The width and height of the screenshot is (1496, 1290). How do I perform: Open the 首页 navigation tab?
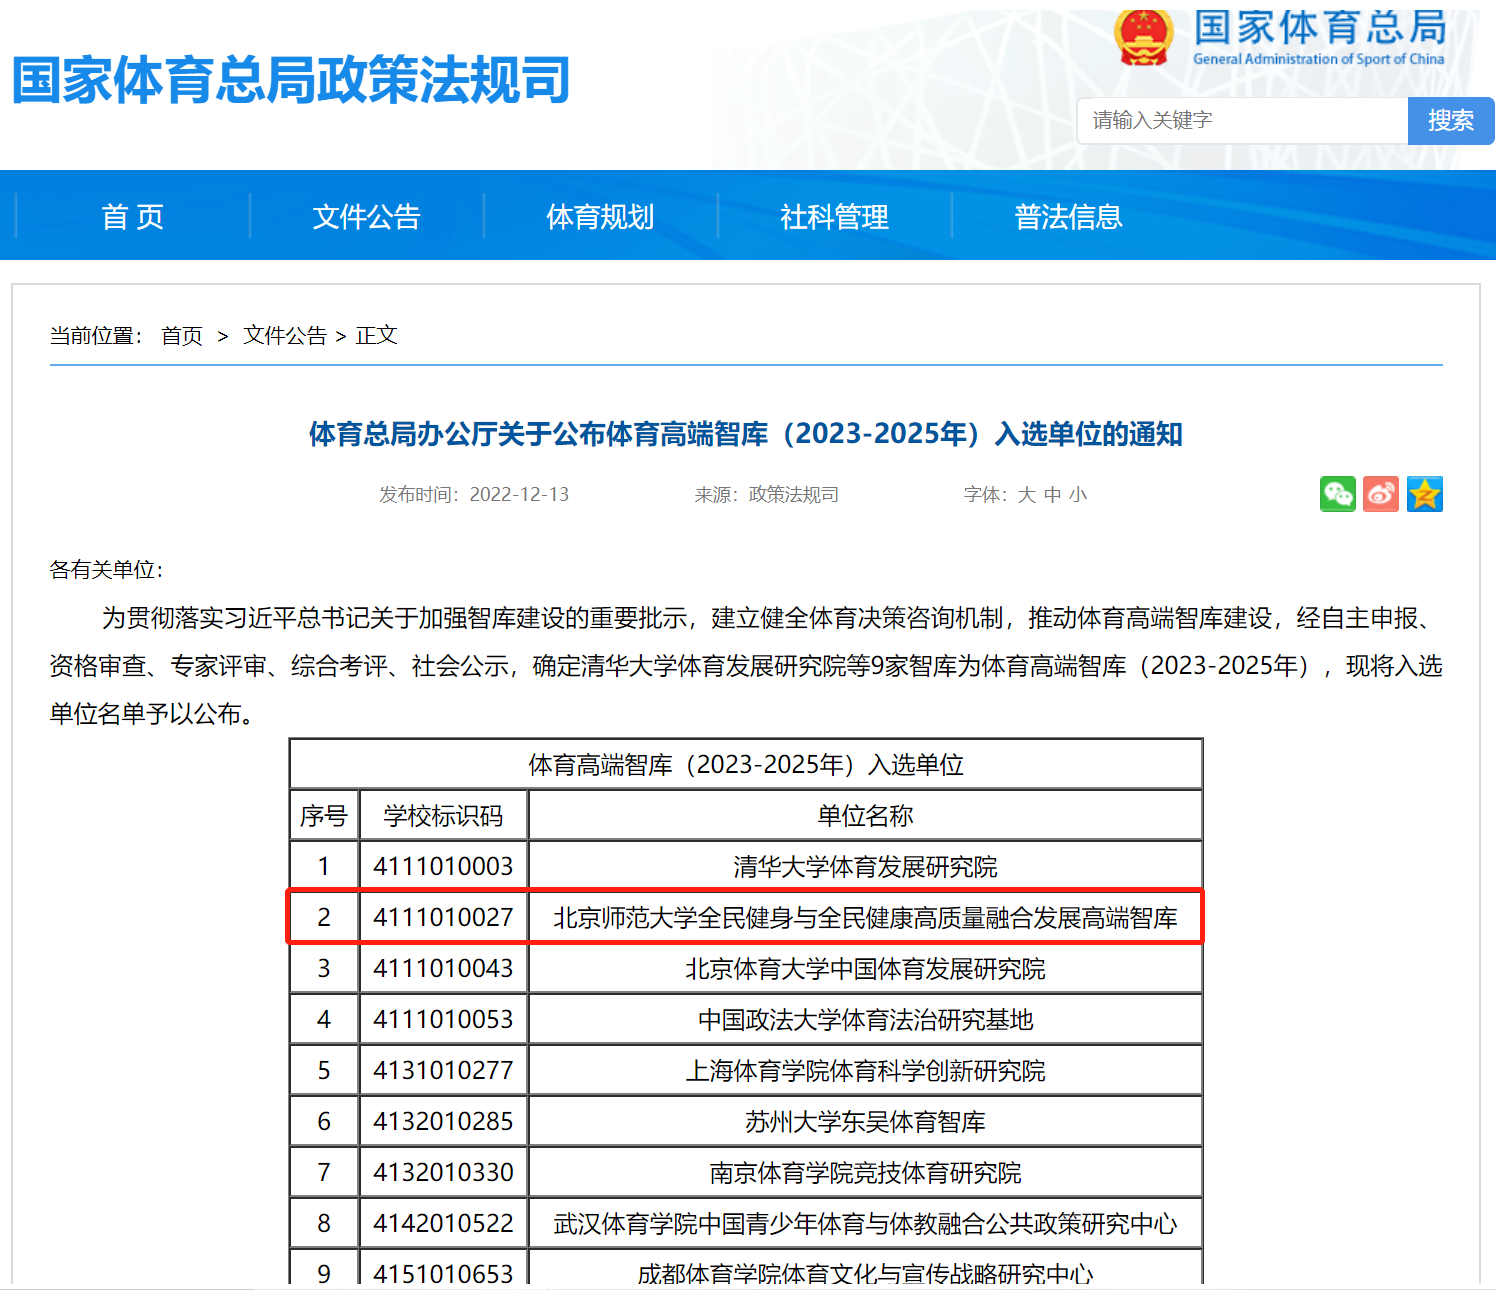(133, 217)
